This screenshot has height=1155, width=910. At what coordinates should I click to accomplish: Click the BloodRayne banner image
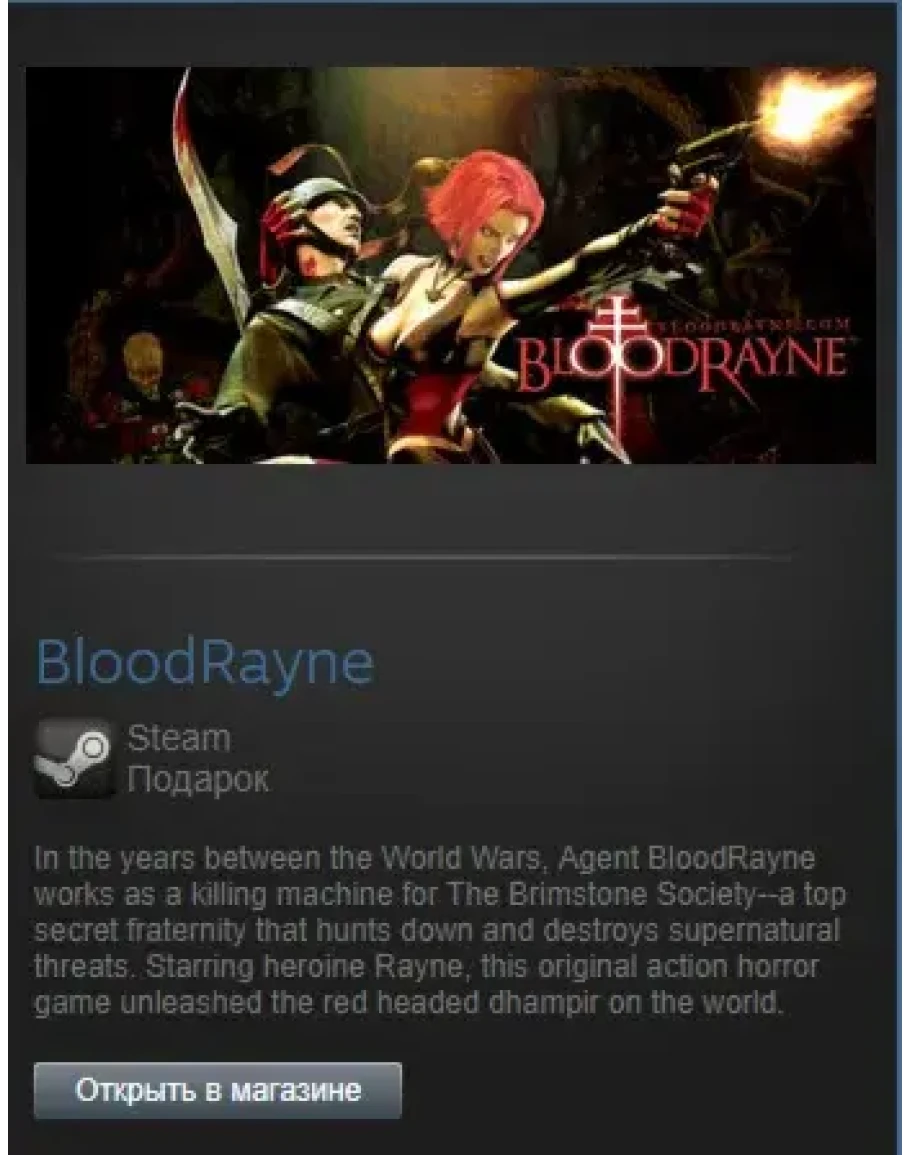pos(451,265)
